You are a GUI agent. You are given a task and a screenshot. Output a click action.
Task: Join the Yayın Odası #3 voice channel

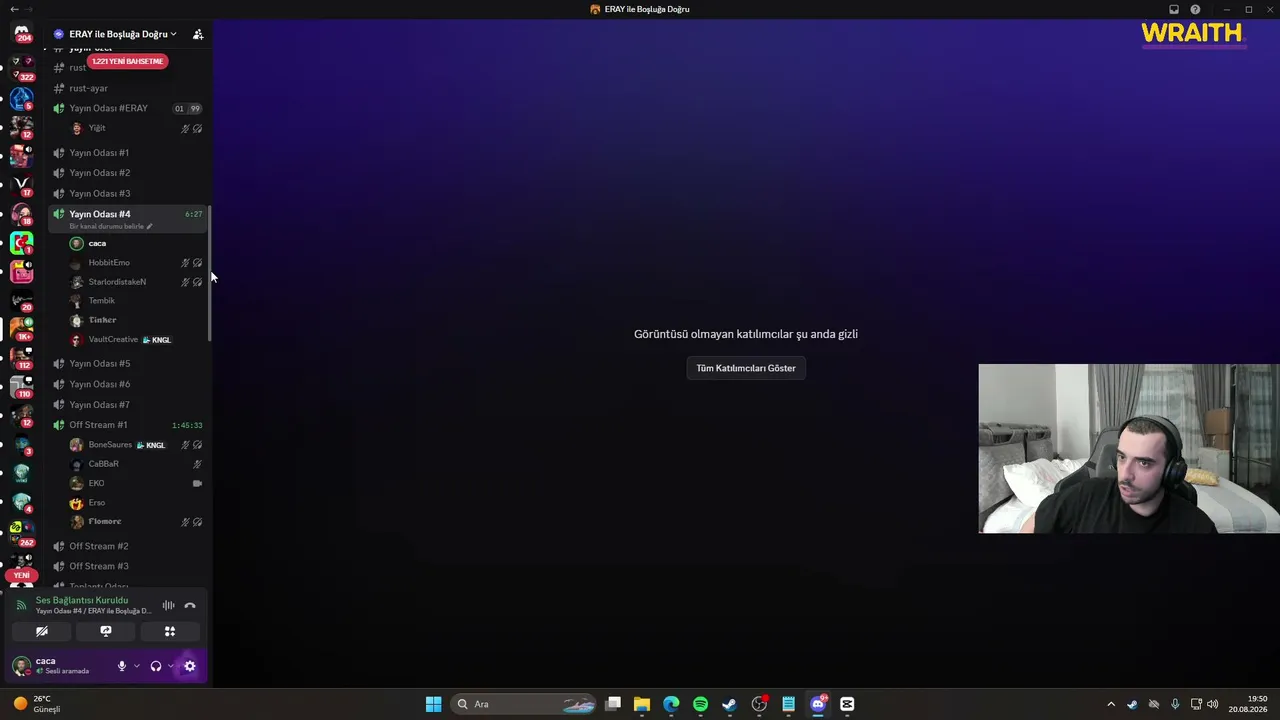[x=128, y=193]
